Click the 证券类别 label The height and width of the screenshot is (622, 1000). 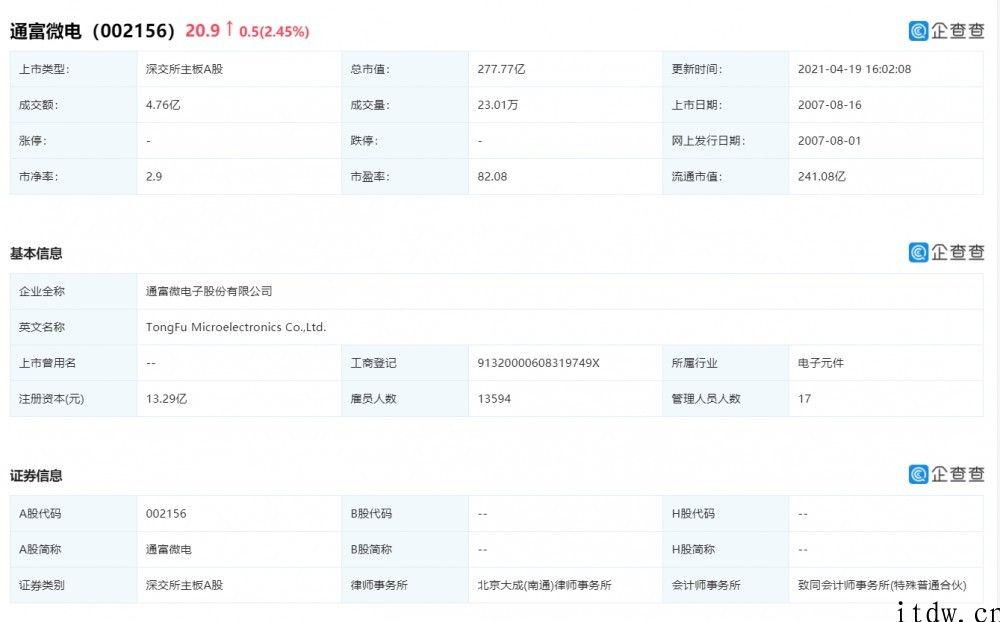tap(41, 584)
